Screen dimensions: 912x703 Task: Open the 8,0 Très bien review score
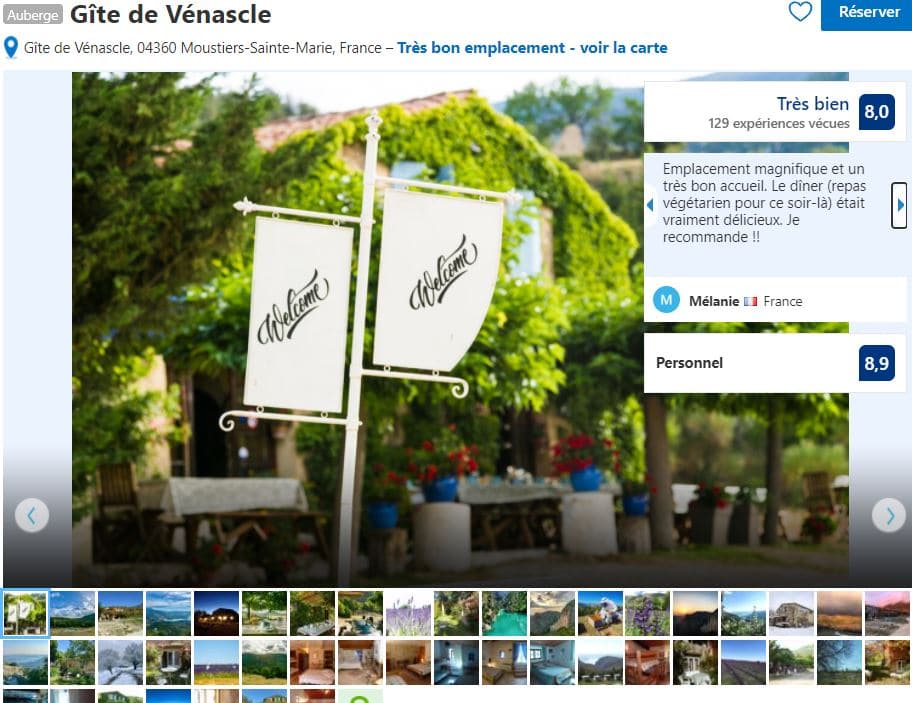[877, 112]
